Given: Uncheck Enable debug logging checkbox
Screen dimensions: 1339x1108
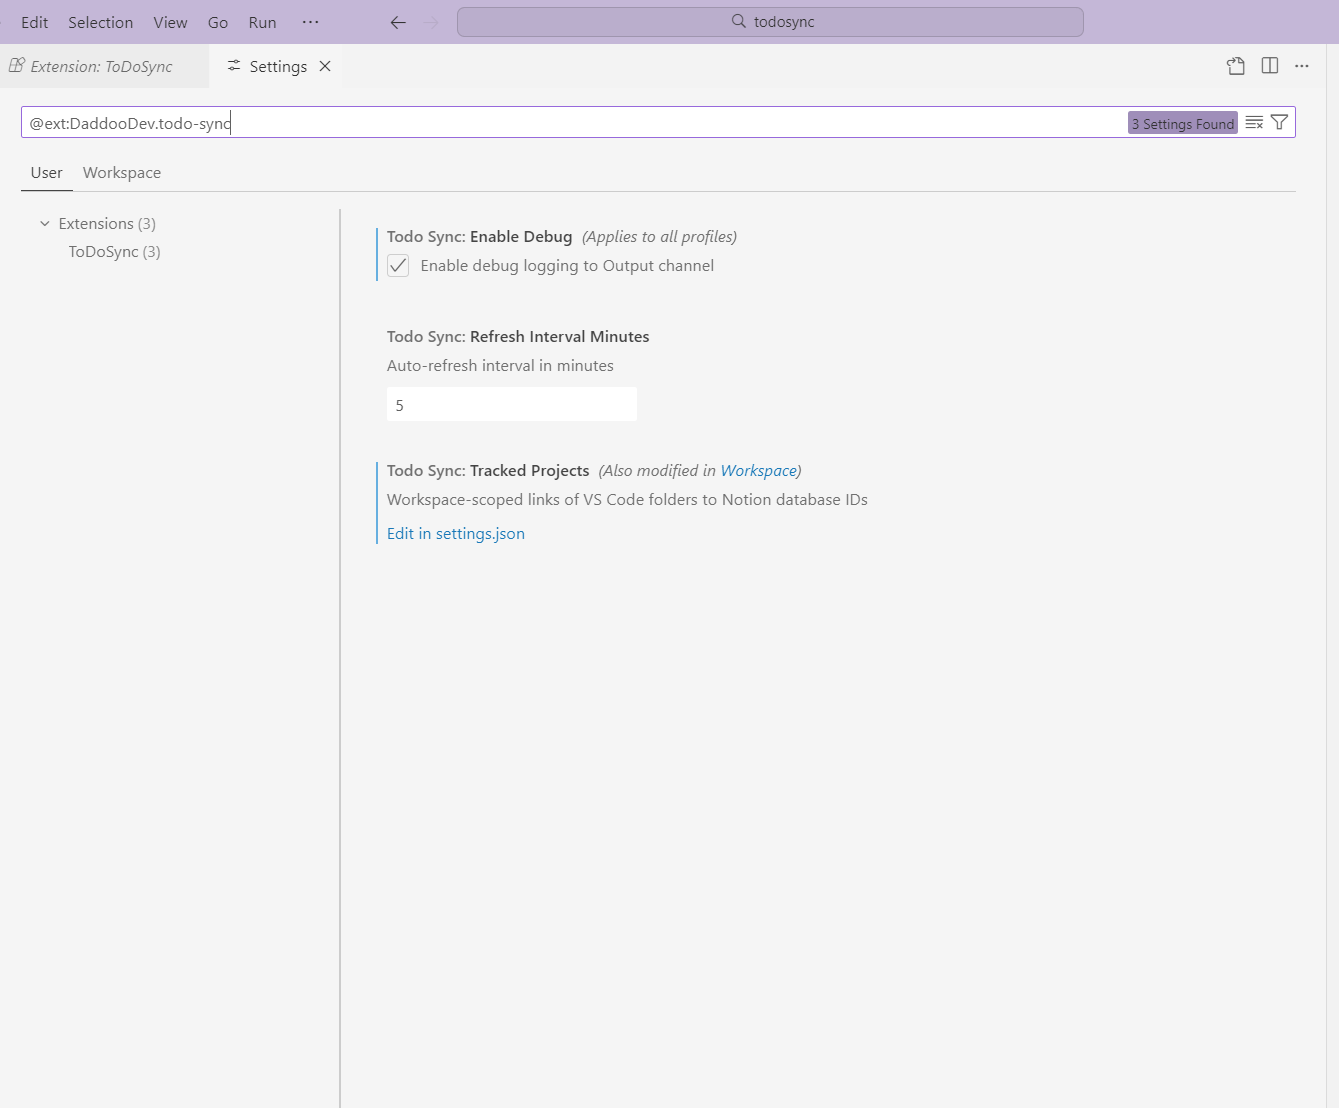Looking at the screenshot, I should point(398,265).
